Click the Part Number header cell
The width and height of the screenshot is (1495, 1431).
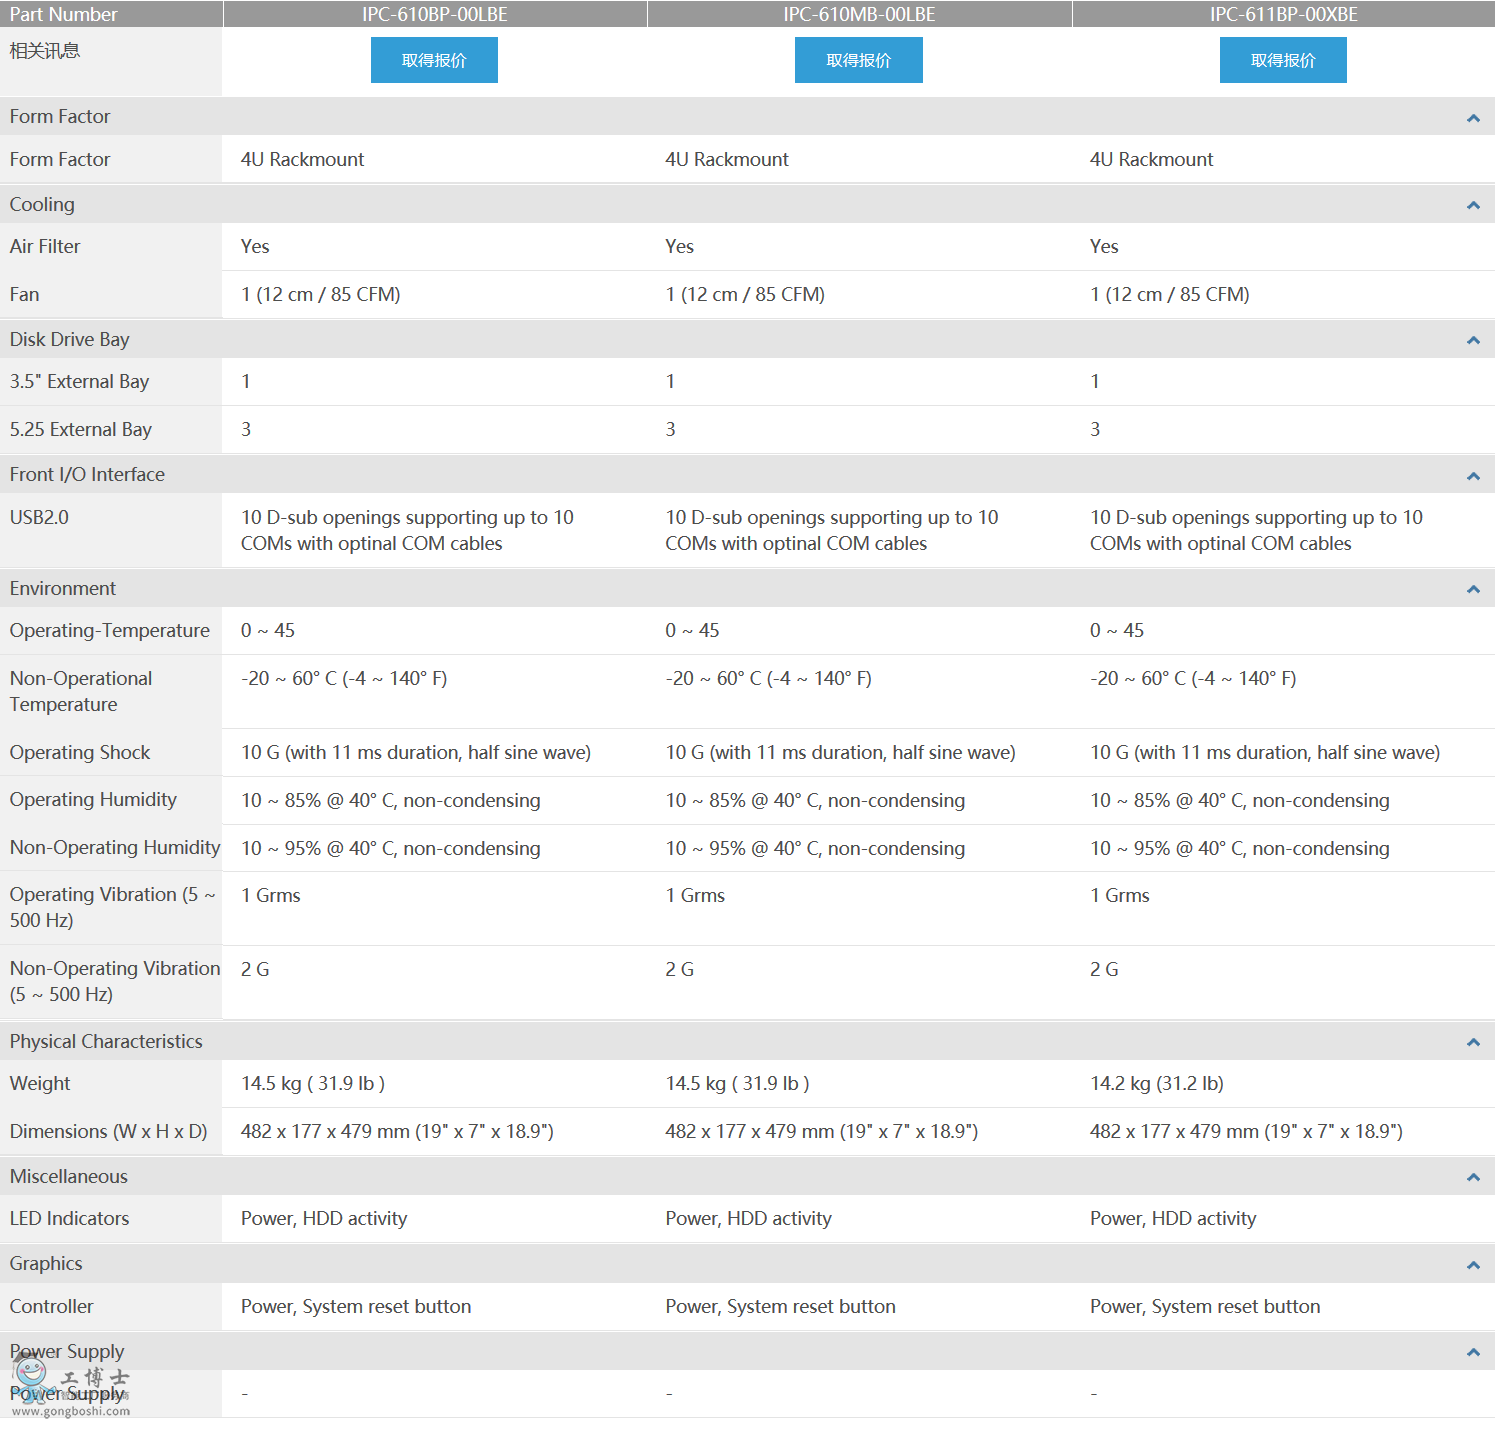[x=64, y=14]
